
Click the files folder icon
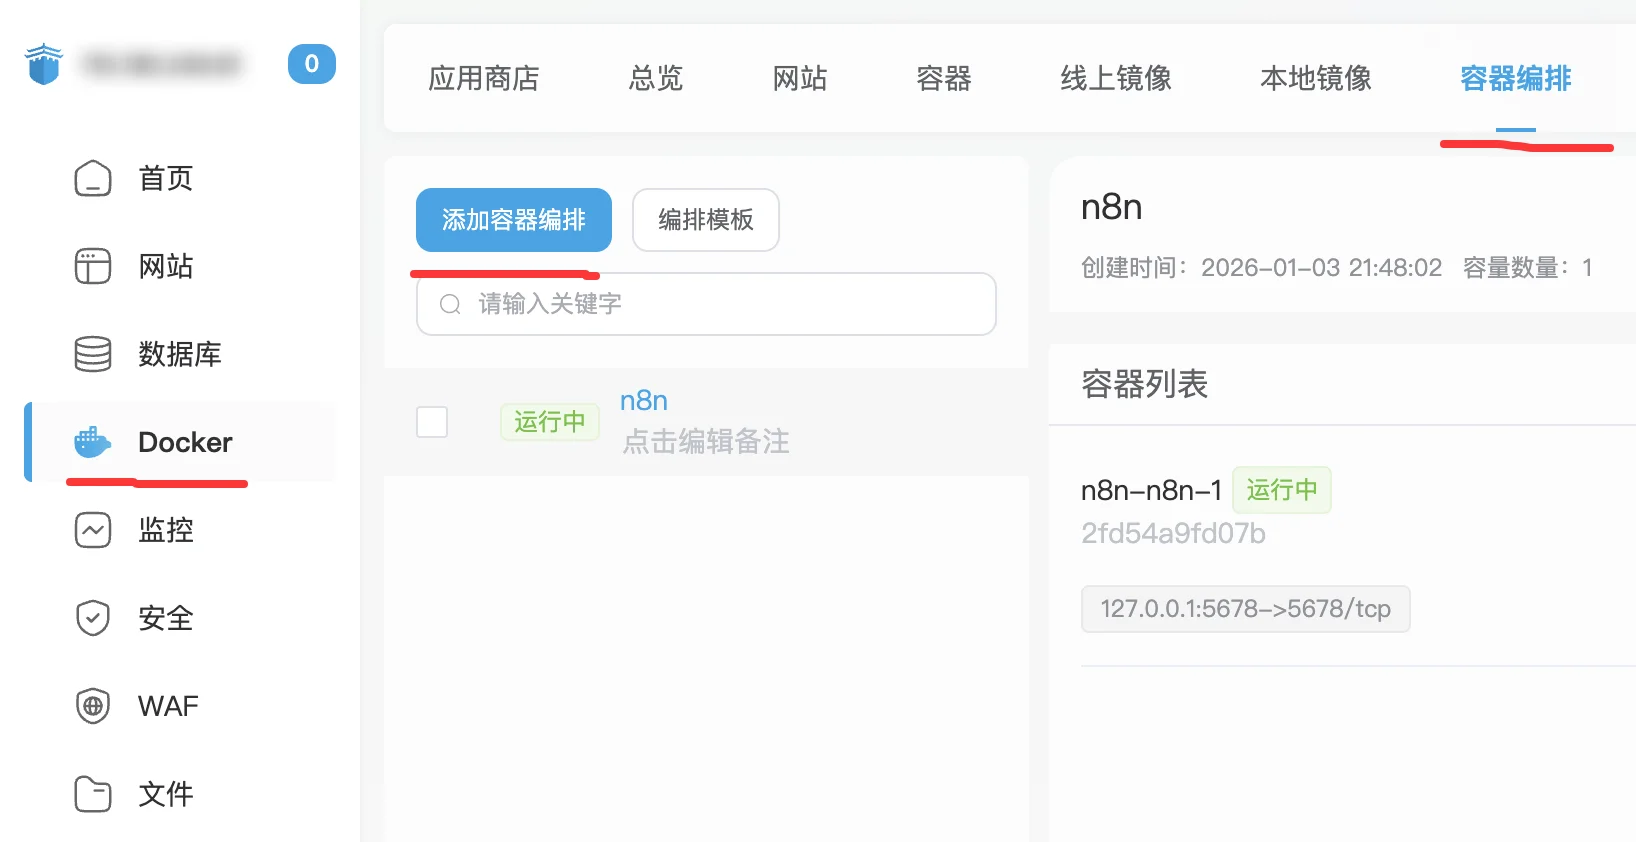(x=93, y=794)
